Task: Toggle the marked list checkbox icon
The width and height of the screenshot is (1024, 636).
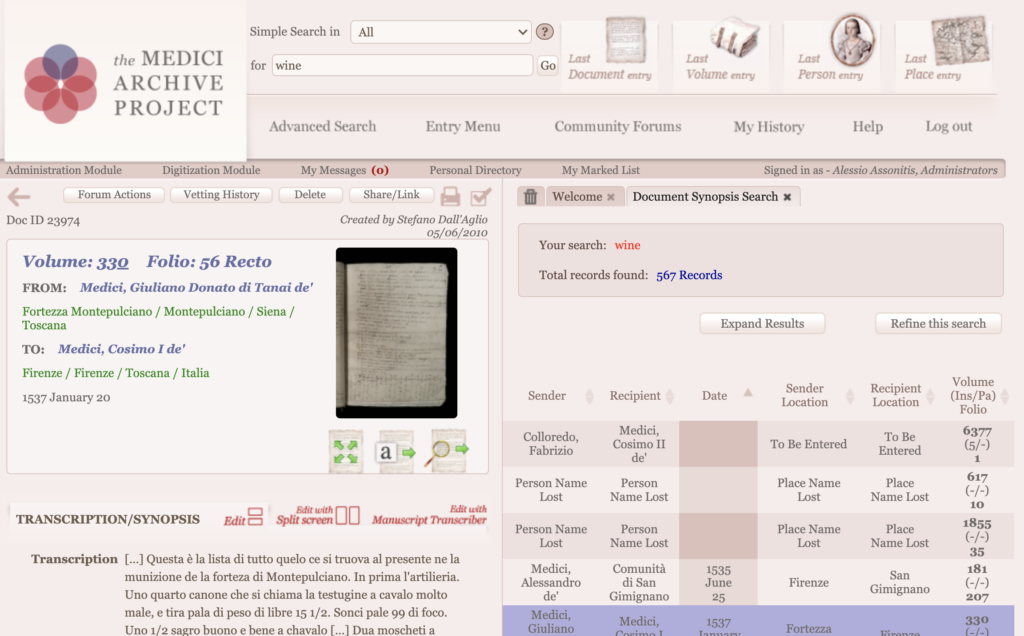Action: click(480, 197)
